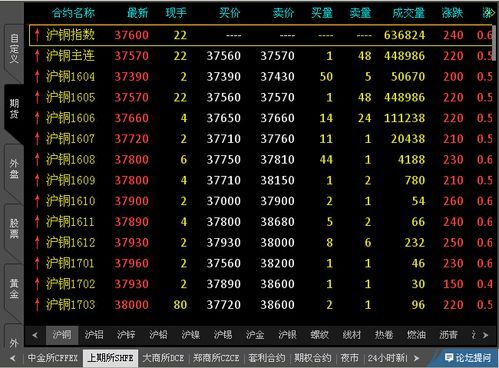Select the 沪镍 product tab
Viewport: 499px width, 368px height.
click(191, 335)
